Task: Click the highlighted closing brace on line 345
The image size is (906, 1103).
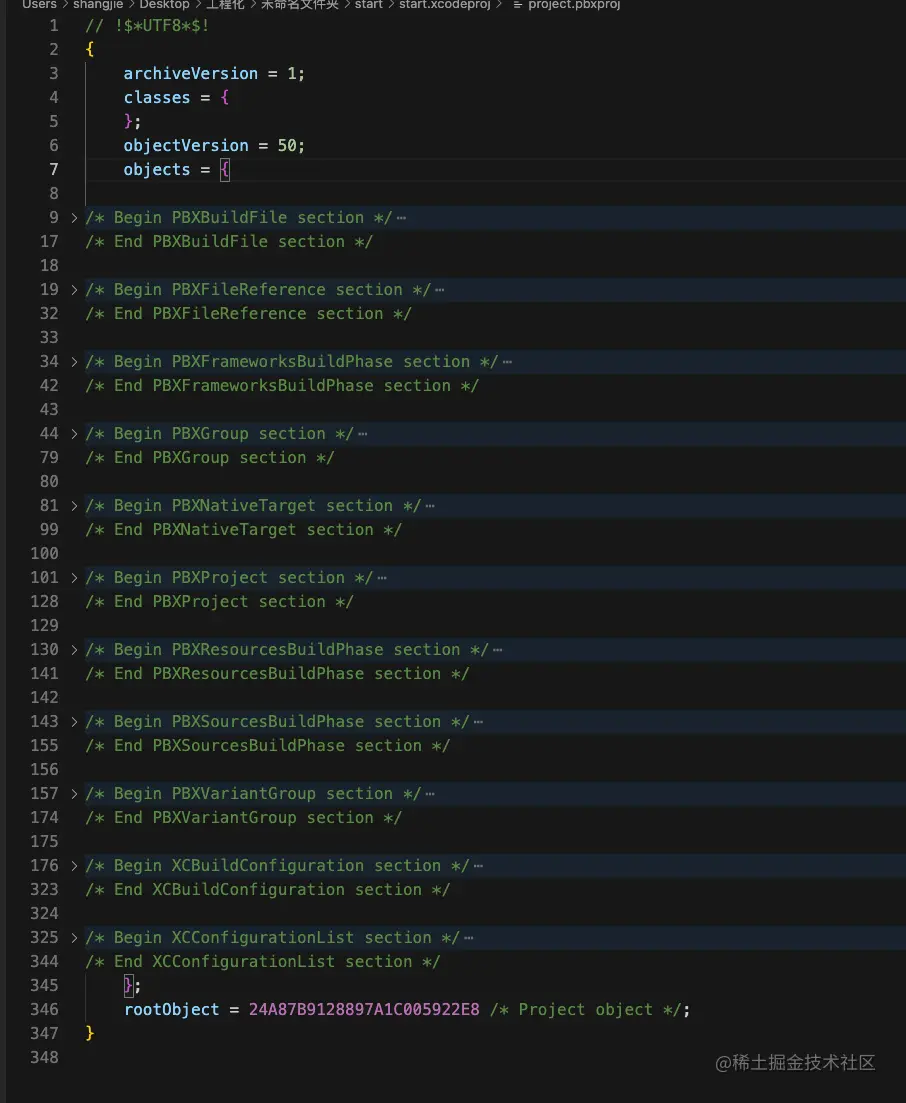Action: [128, 986]
